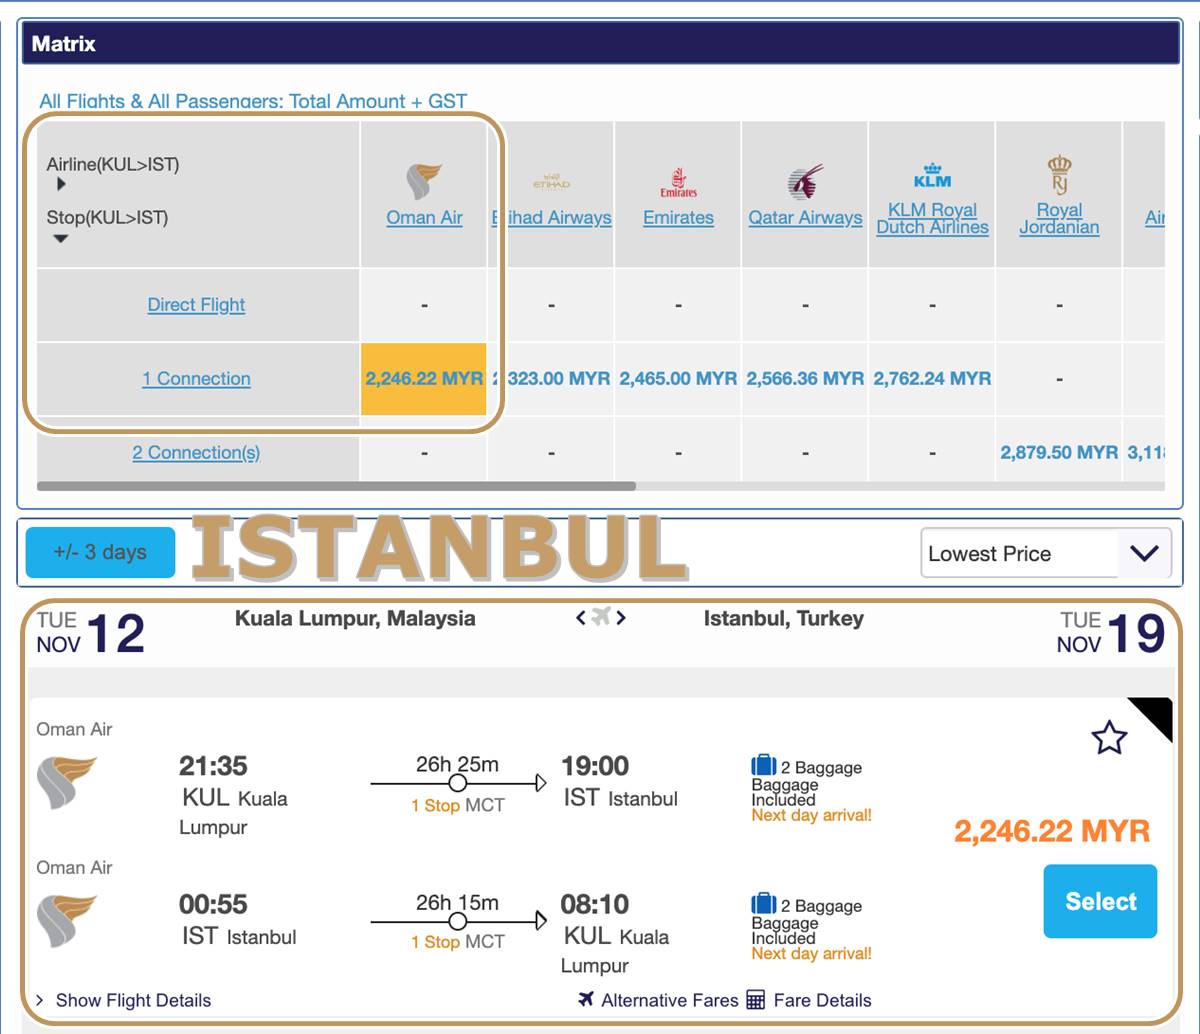
Task: Open the Fare Details link
Action: [822, 1000]
